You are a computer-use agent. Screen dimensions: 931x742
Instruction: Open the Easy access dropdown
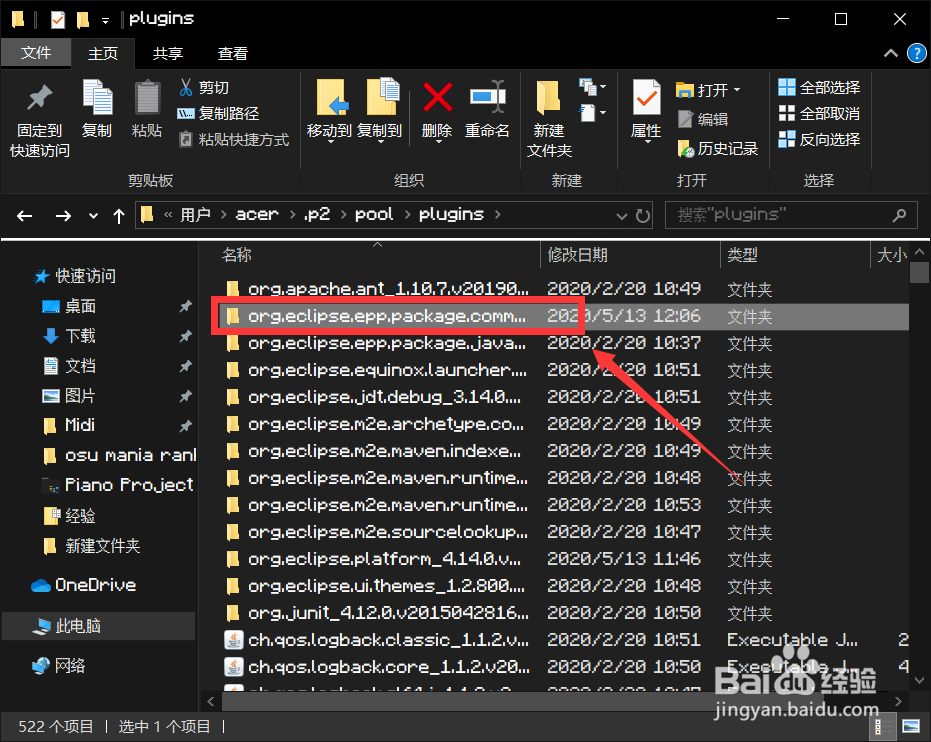[x=593, y=113]
